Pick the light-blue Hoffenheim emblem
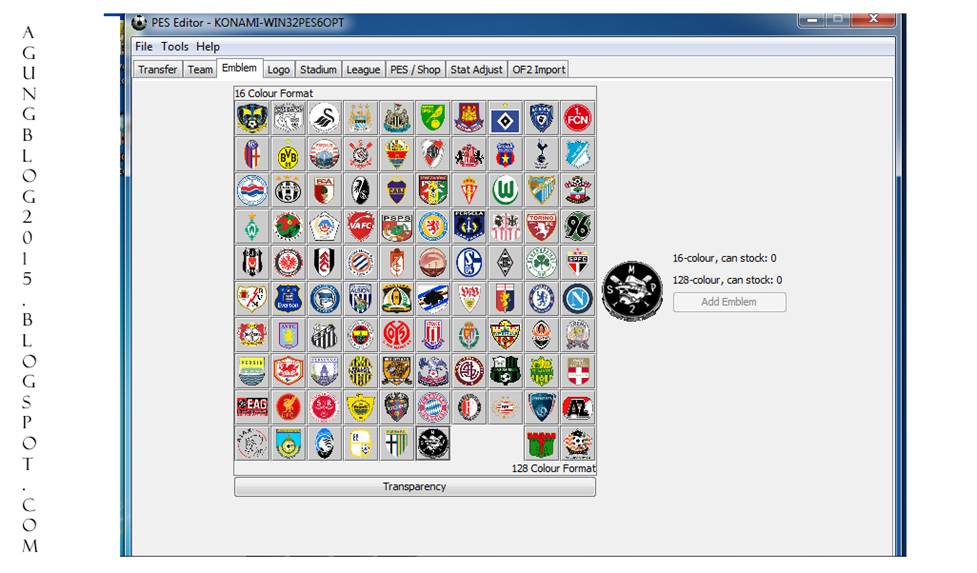 pos(578,154)
